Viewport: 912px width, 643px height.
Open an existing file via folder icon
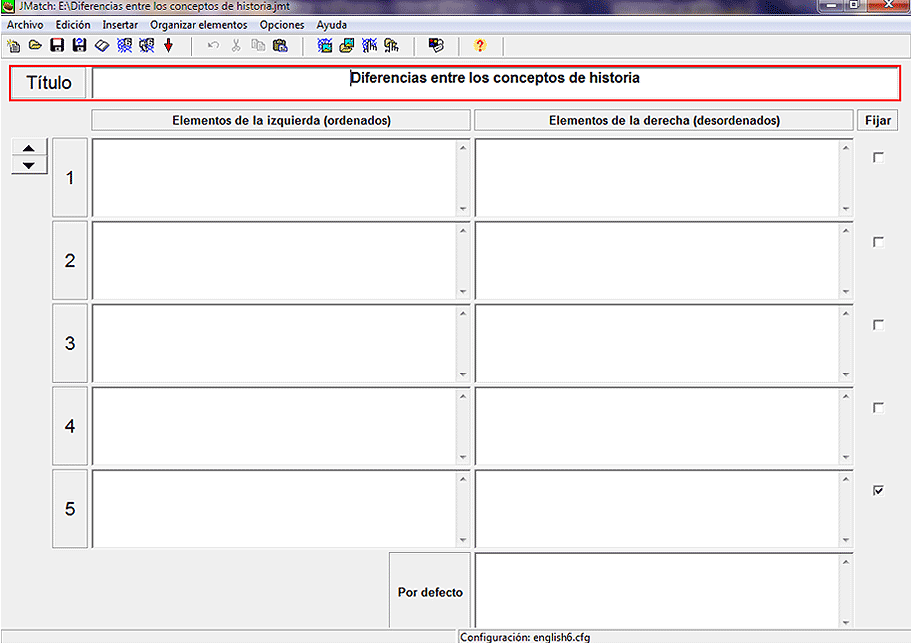[x=35, y=45]
